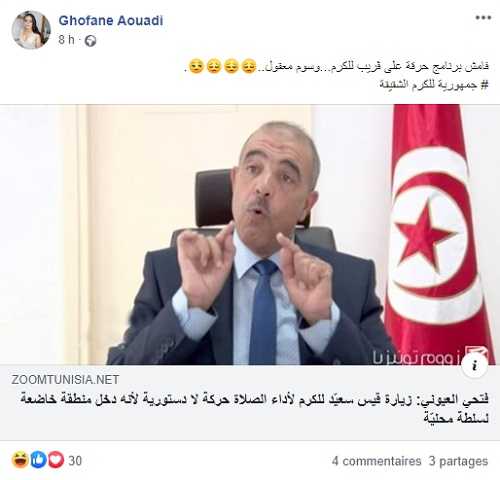Open the ZOOMTUNISIA.NET source link
Image resolution: width=500 pixels, height=480 pixels.
[x=65, y=379]
